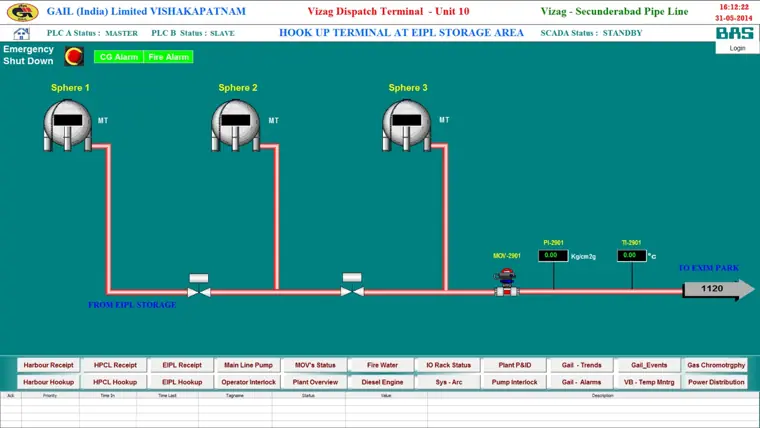Click the 'PLC A Status : MASTER' text

(92, 33)
